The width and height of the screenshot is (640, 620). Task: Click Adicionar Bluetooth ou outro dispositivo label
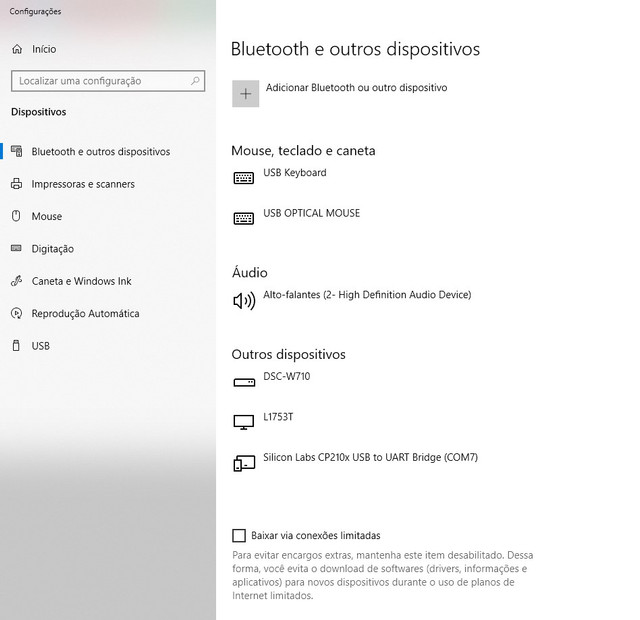pyautogui.click(x=356, y=88)
